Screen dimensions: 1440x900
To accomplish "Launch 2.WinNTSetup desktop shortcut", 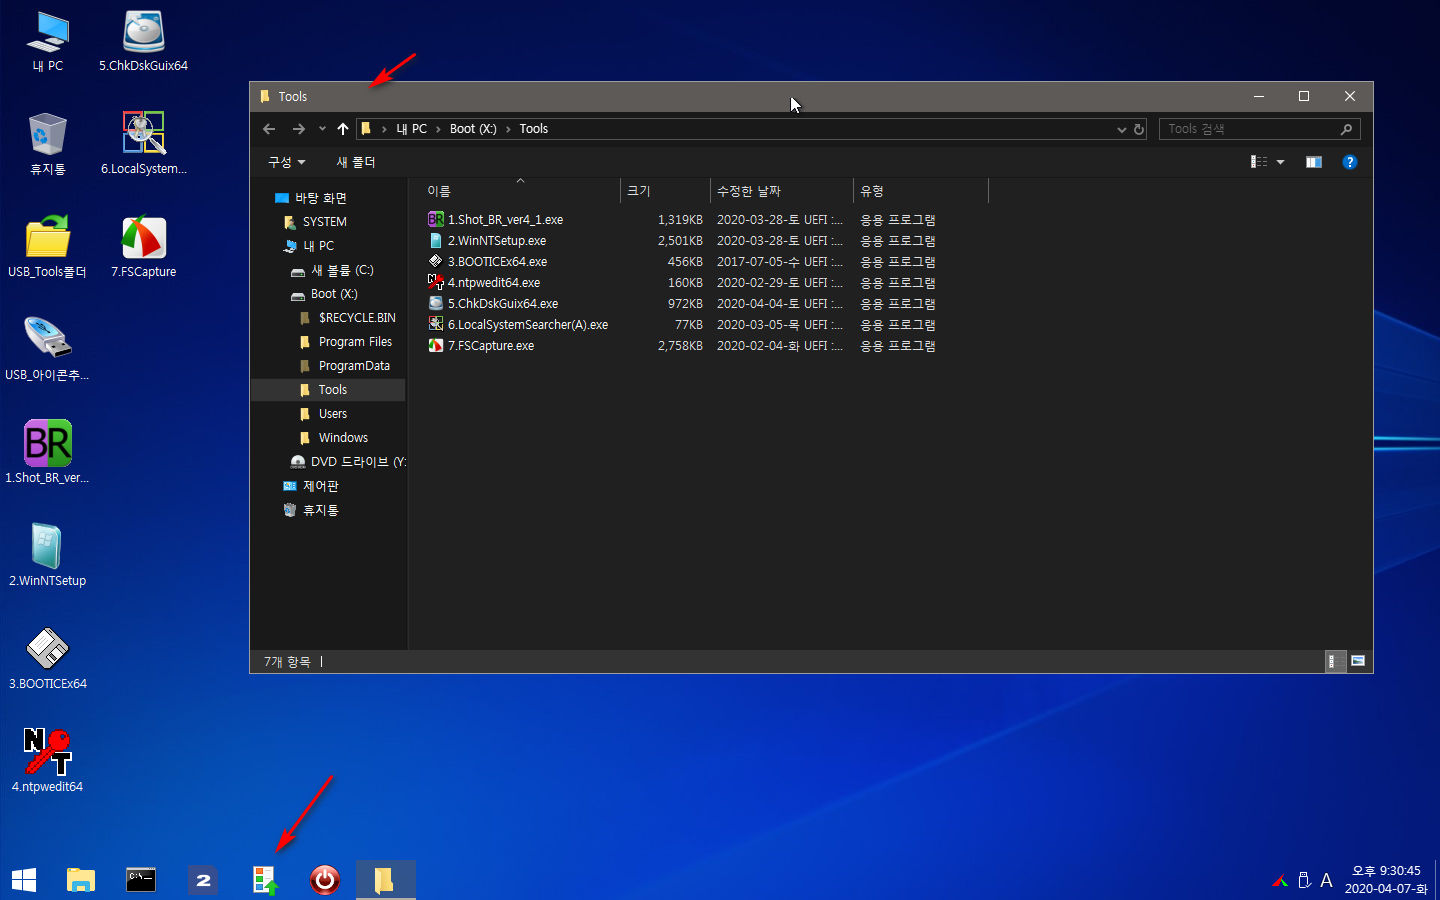I will [47, 555].
